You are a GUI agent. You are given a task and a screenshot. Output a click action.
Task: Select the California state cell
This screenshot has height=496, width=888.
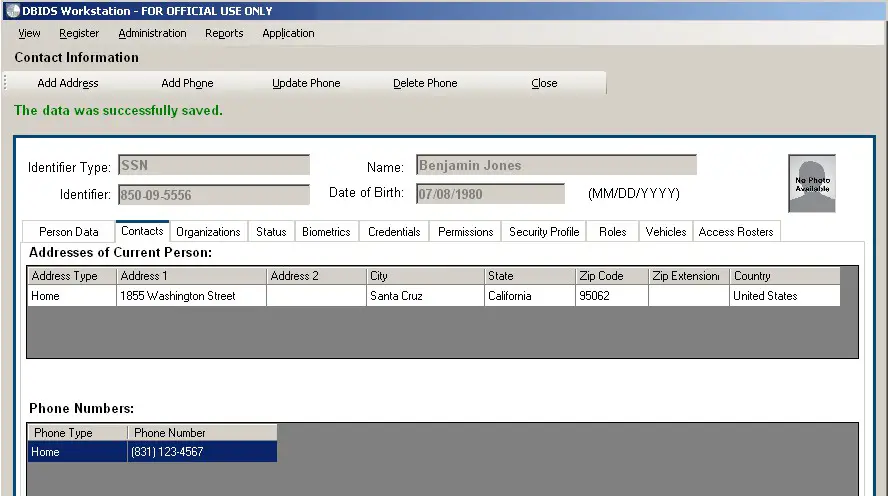[x=530, y=296]
